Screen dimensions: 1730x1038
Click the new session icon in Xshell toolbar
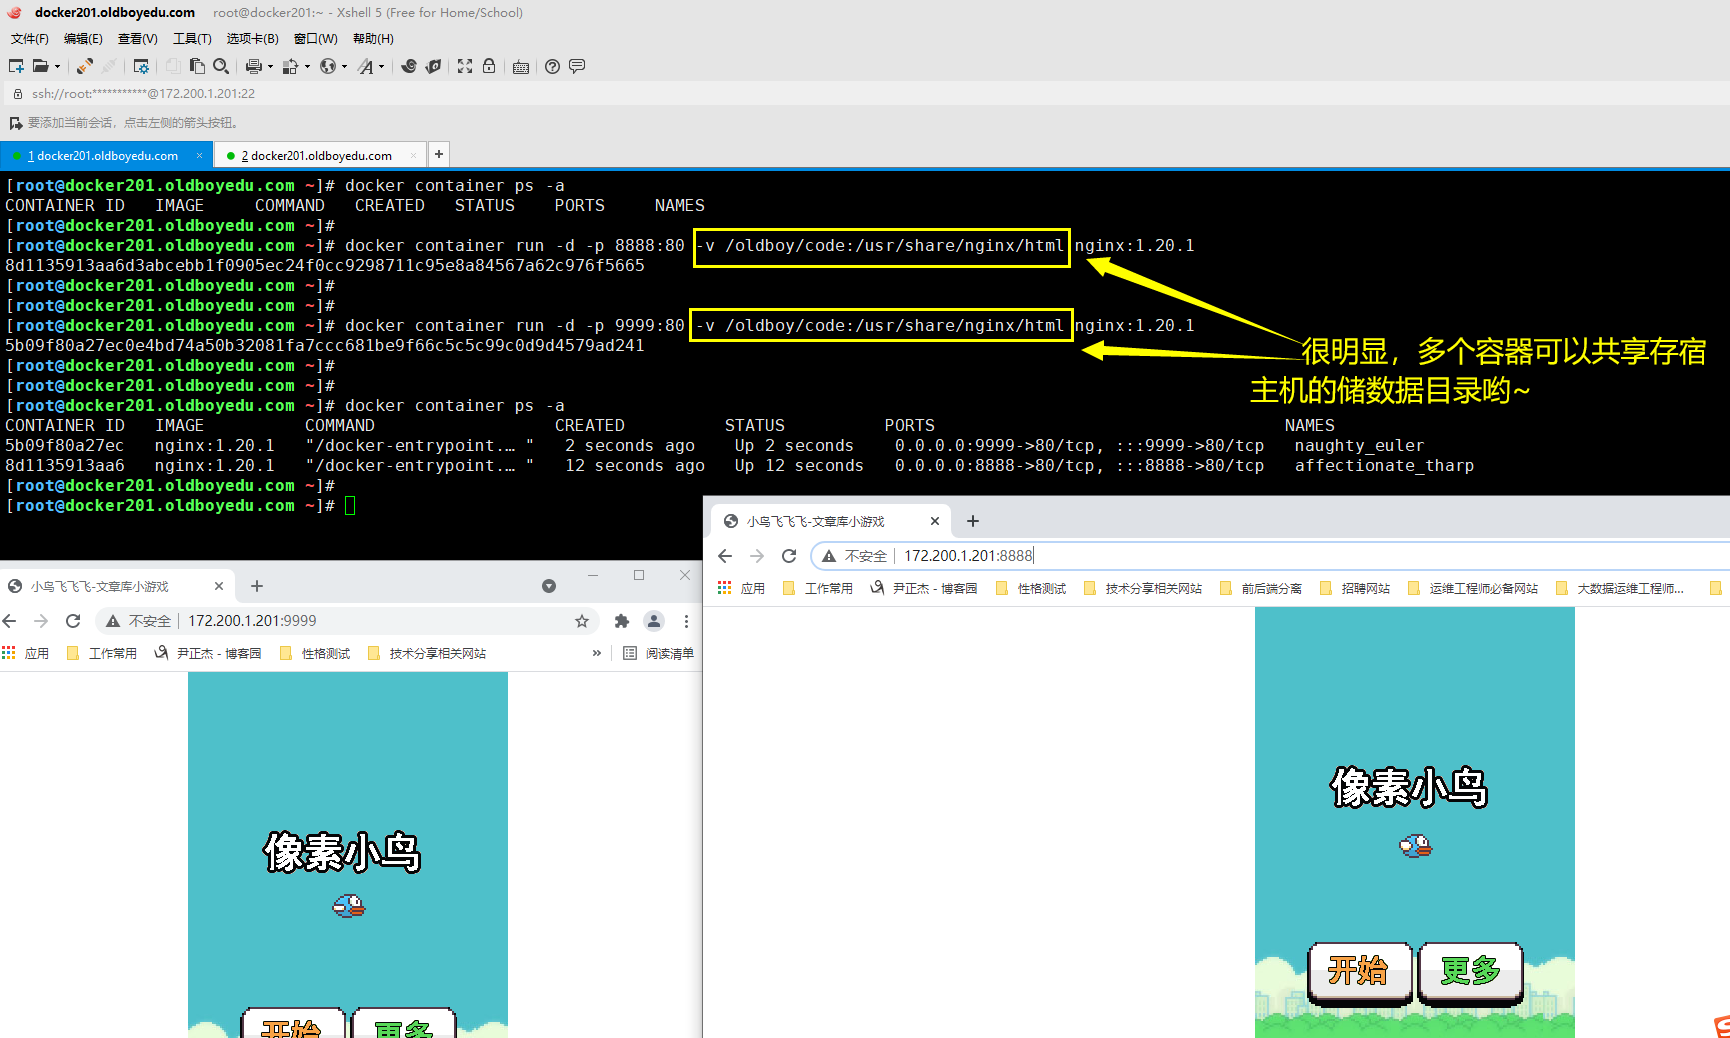click(x=16, y=66)
